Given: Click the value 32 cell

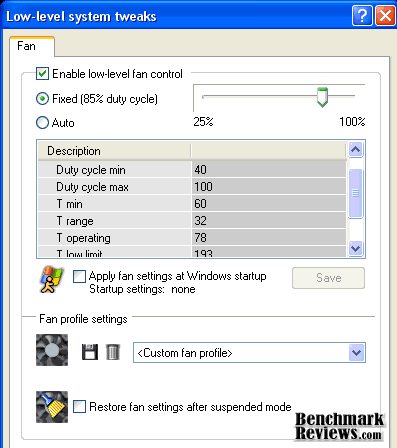Looking at the screenshot, I should click(269, 221).
